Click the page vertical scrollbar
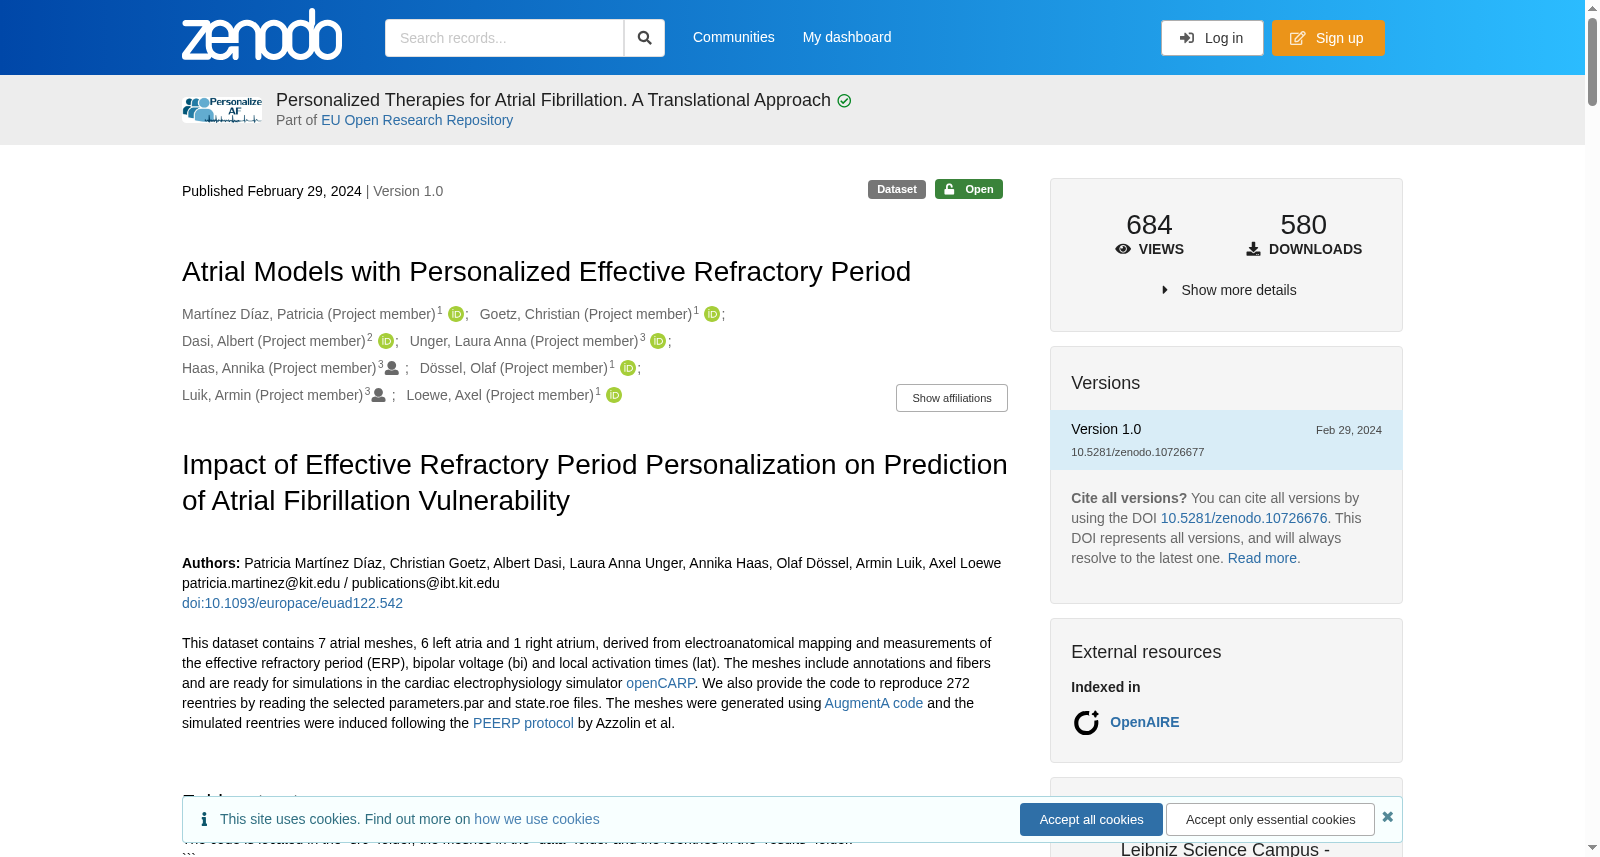The height and width of the screenshot is (857, 1600). 1592,428
